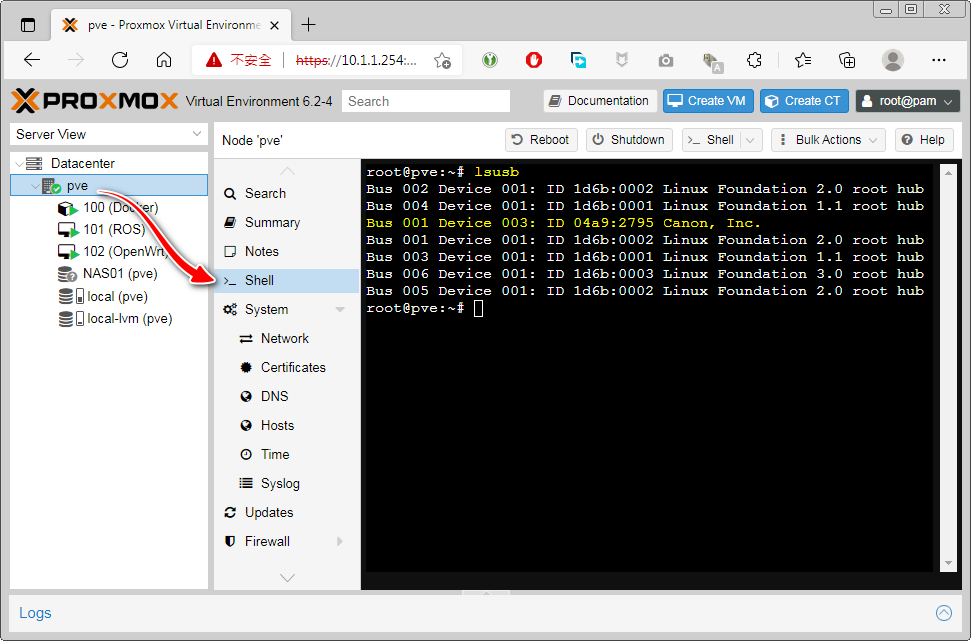This screenshot has height=641, width=971.
Task: Expand the Bulk Actions dropdown
Action: pyautogui.click(x=828, y=140)
